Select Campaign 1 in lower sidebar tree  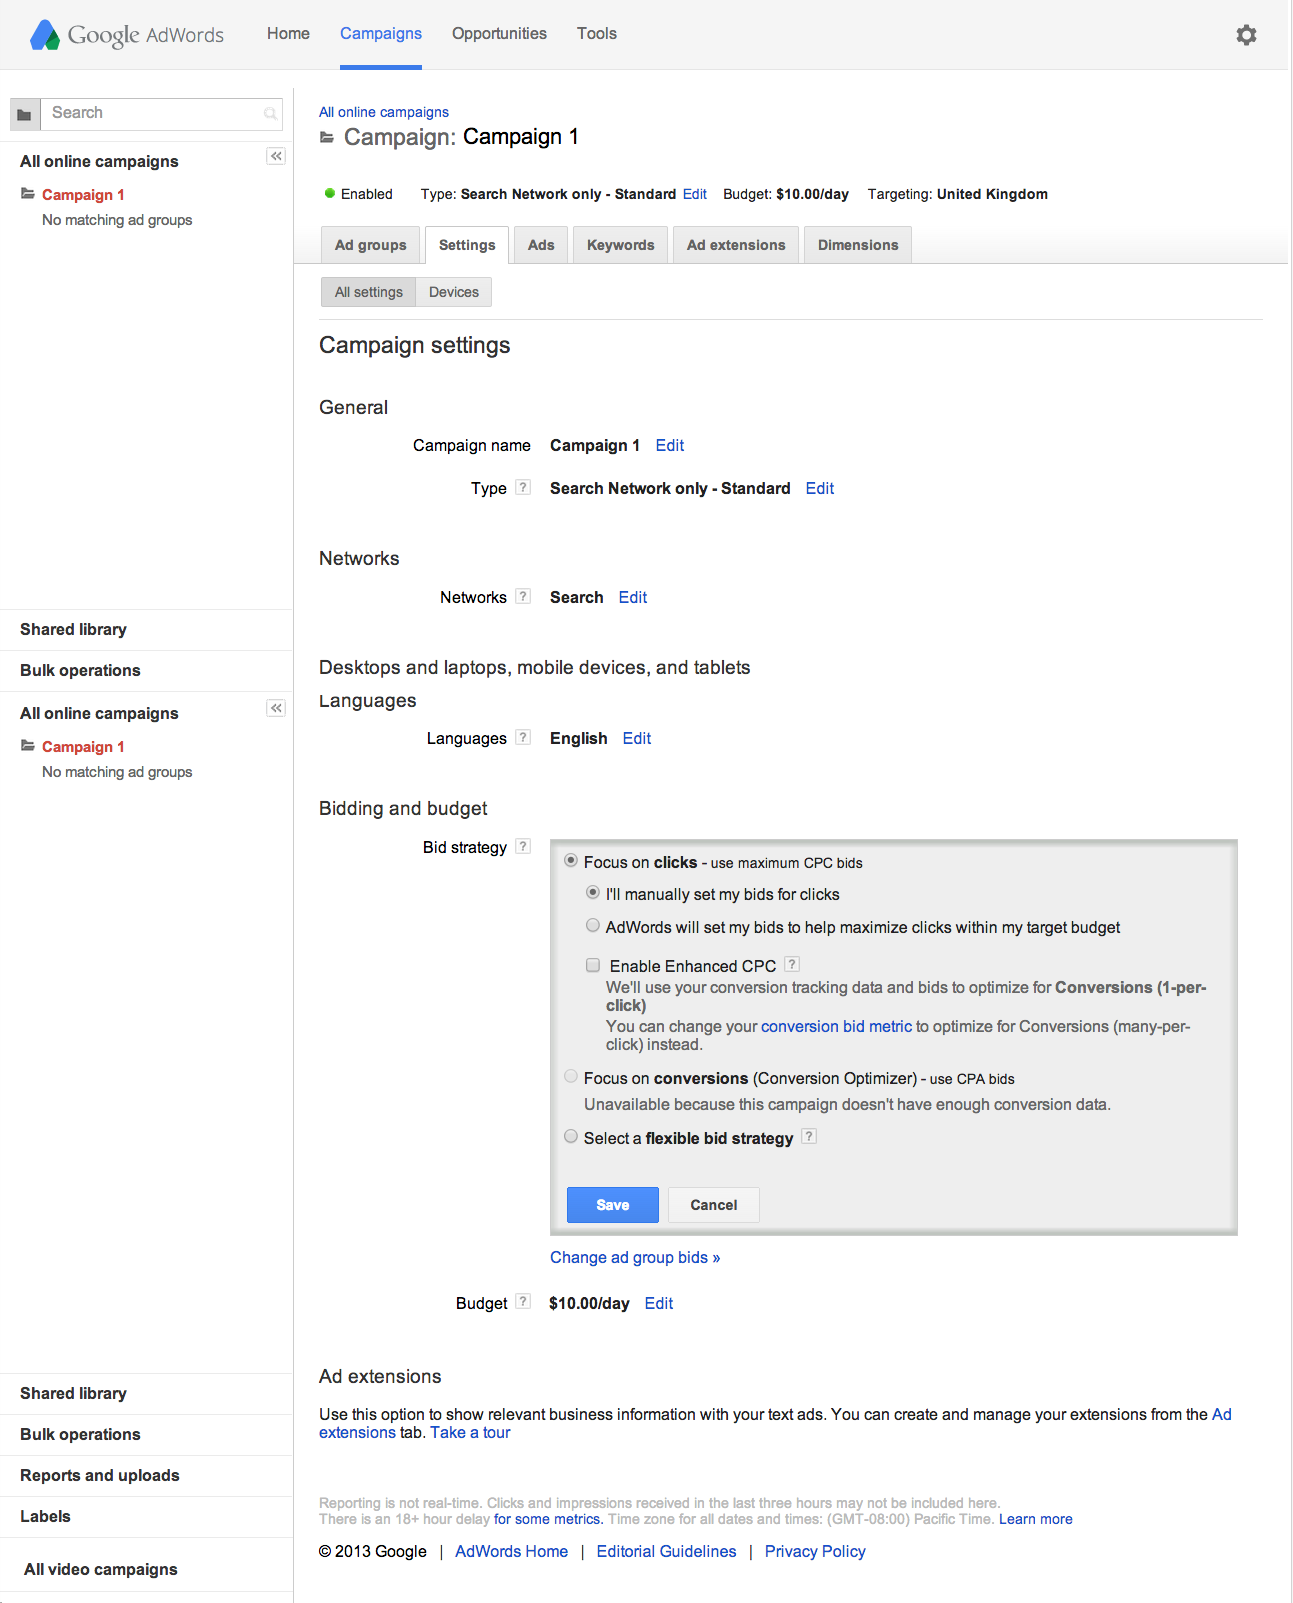tap(83, 746)
